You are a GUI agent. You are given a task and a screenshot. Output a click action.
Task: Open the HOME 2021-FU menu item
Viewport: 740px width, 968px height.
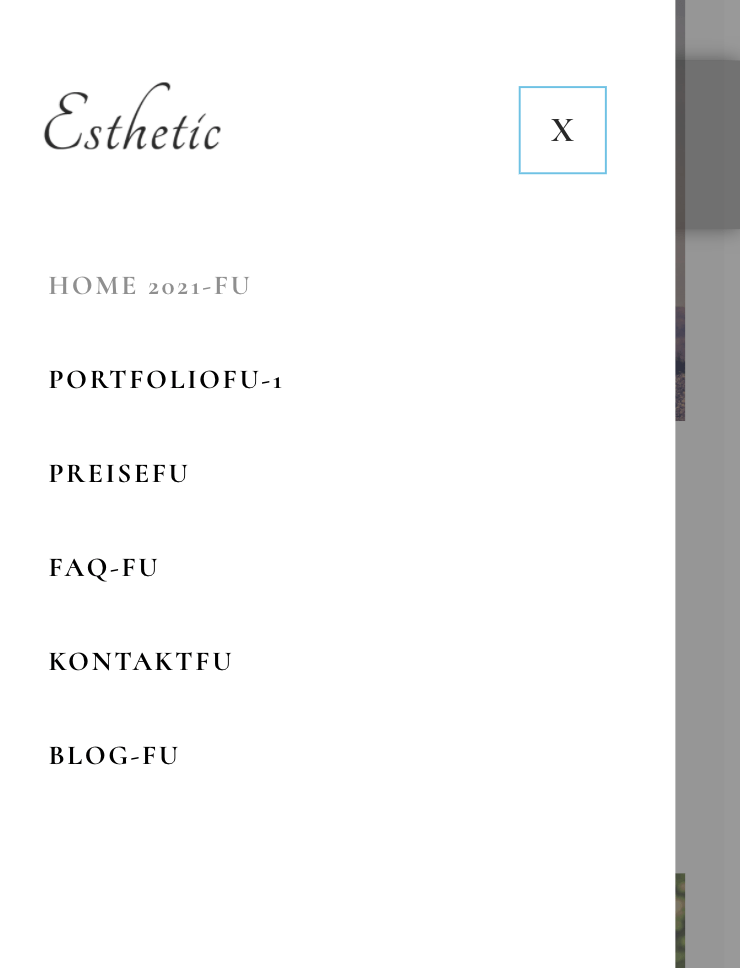coord(149,286)
